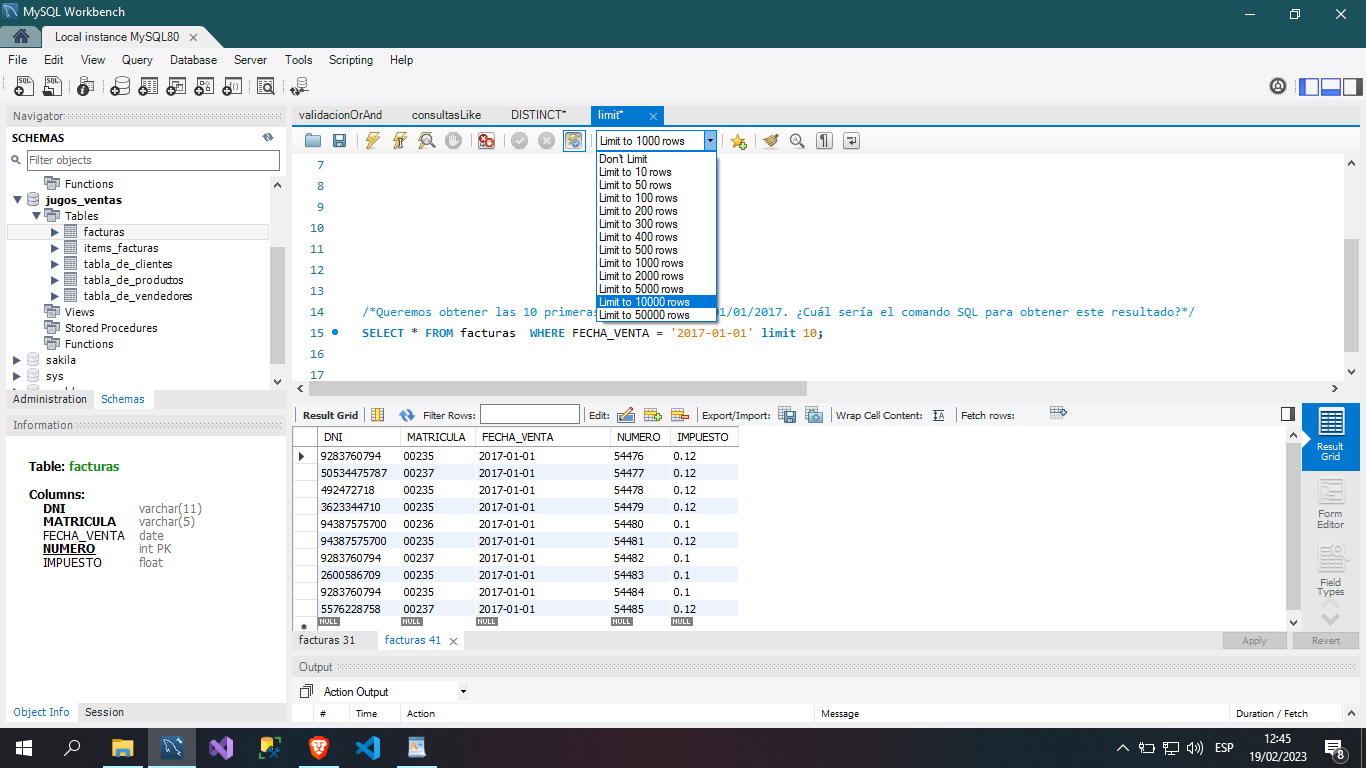Toggle result panel side view button
Viewport: 1366px width, 768px height.
[1288, 414]
